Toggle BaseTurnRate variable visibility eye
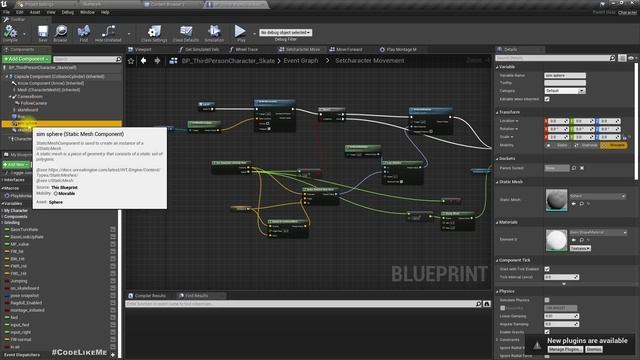Screen dimensions: 640x360 (x=113, y=230)
